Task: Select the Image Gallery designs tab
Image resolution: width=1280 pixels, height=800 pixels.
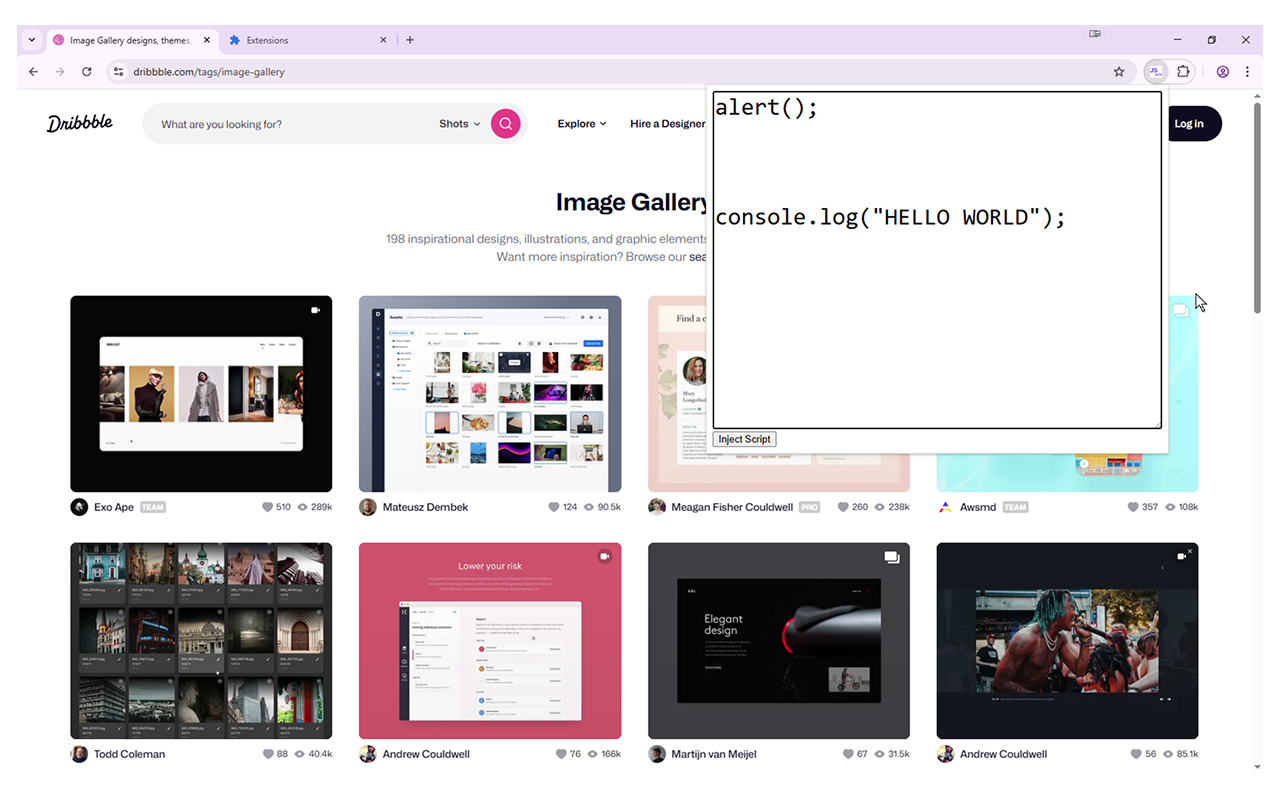Action: tap(132, 40)
